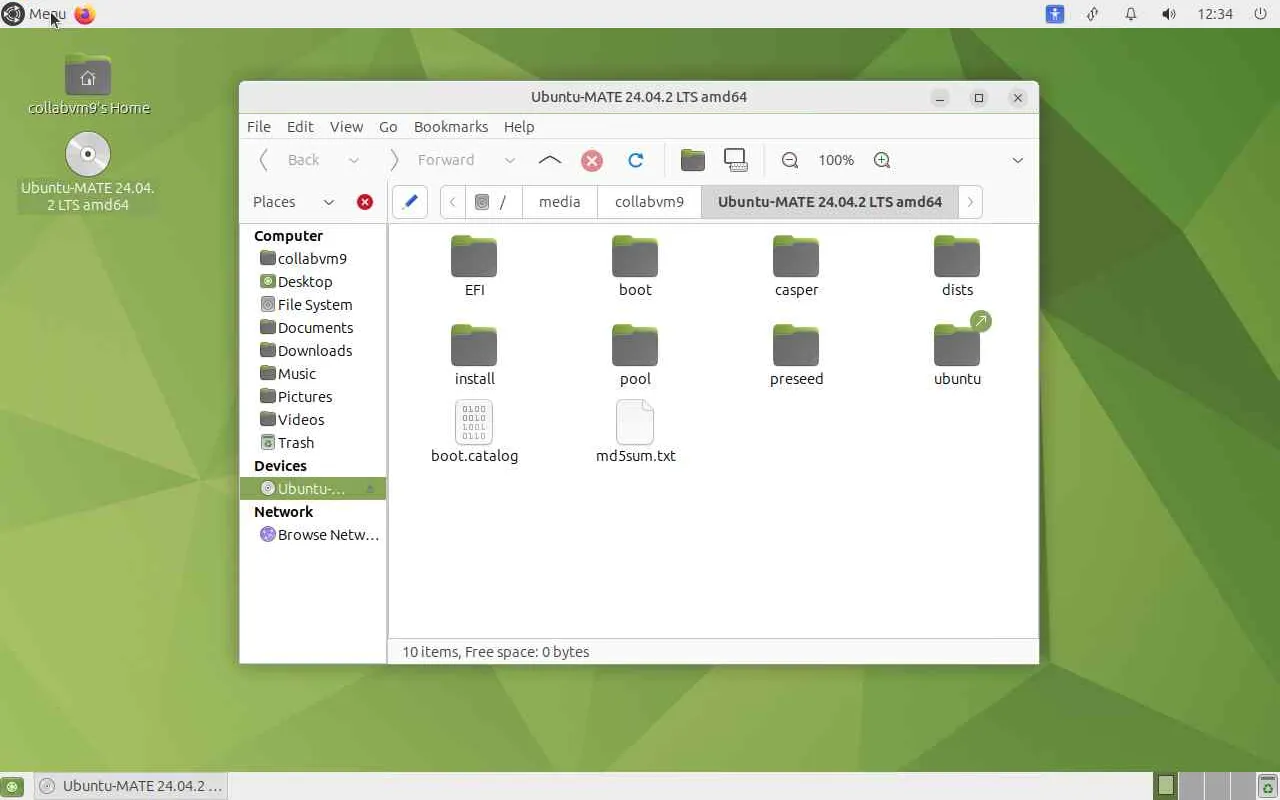This screenshot has width=1280, height=800.
Task: Click the 12:34 clock in the panel
Action: [1215, 14]
